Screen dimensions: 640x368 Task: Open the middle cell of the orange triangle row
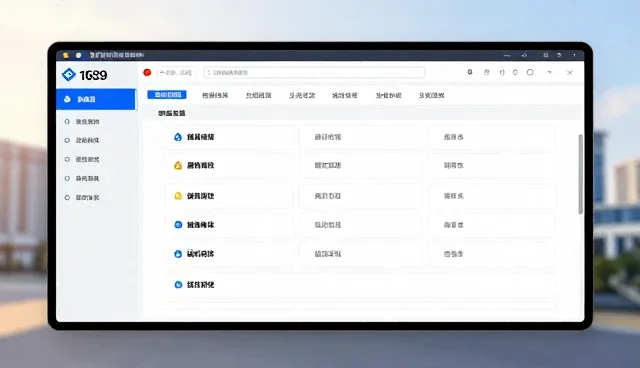pyautogui.click(x=360, y=166)
